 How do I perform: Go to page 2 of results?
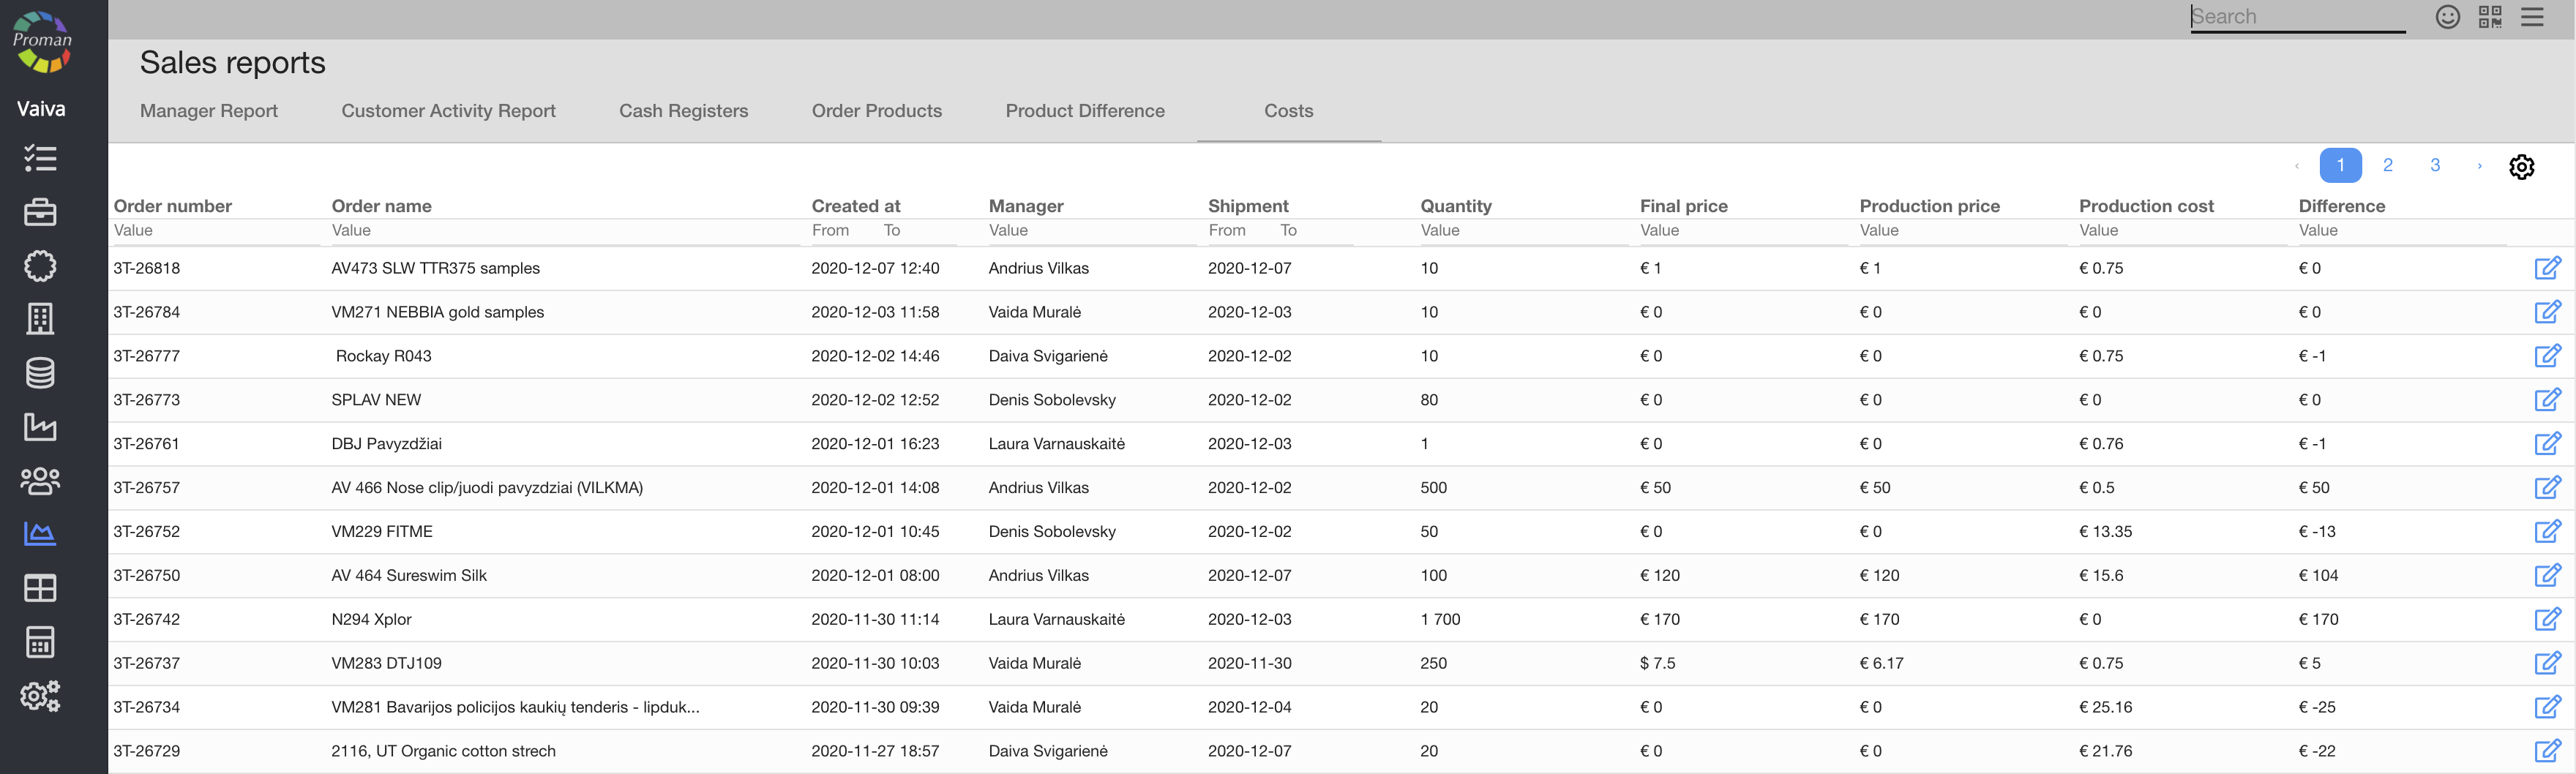pos(2387,166)
